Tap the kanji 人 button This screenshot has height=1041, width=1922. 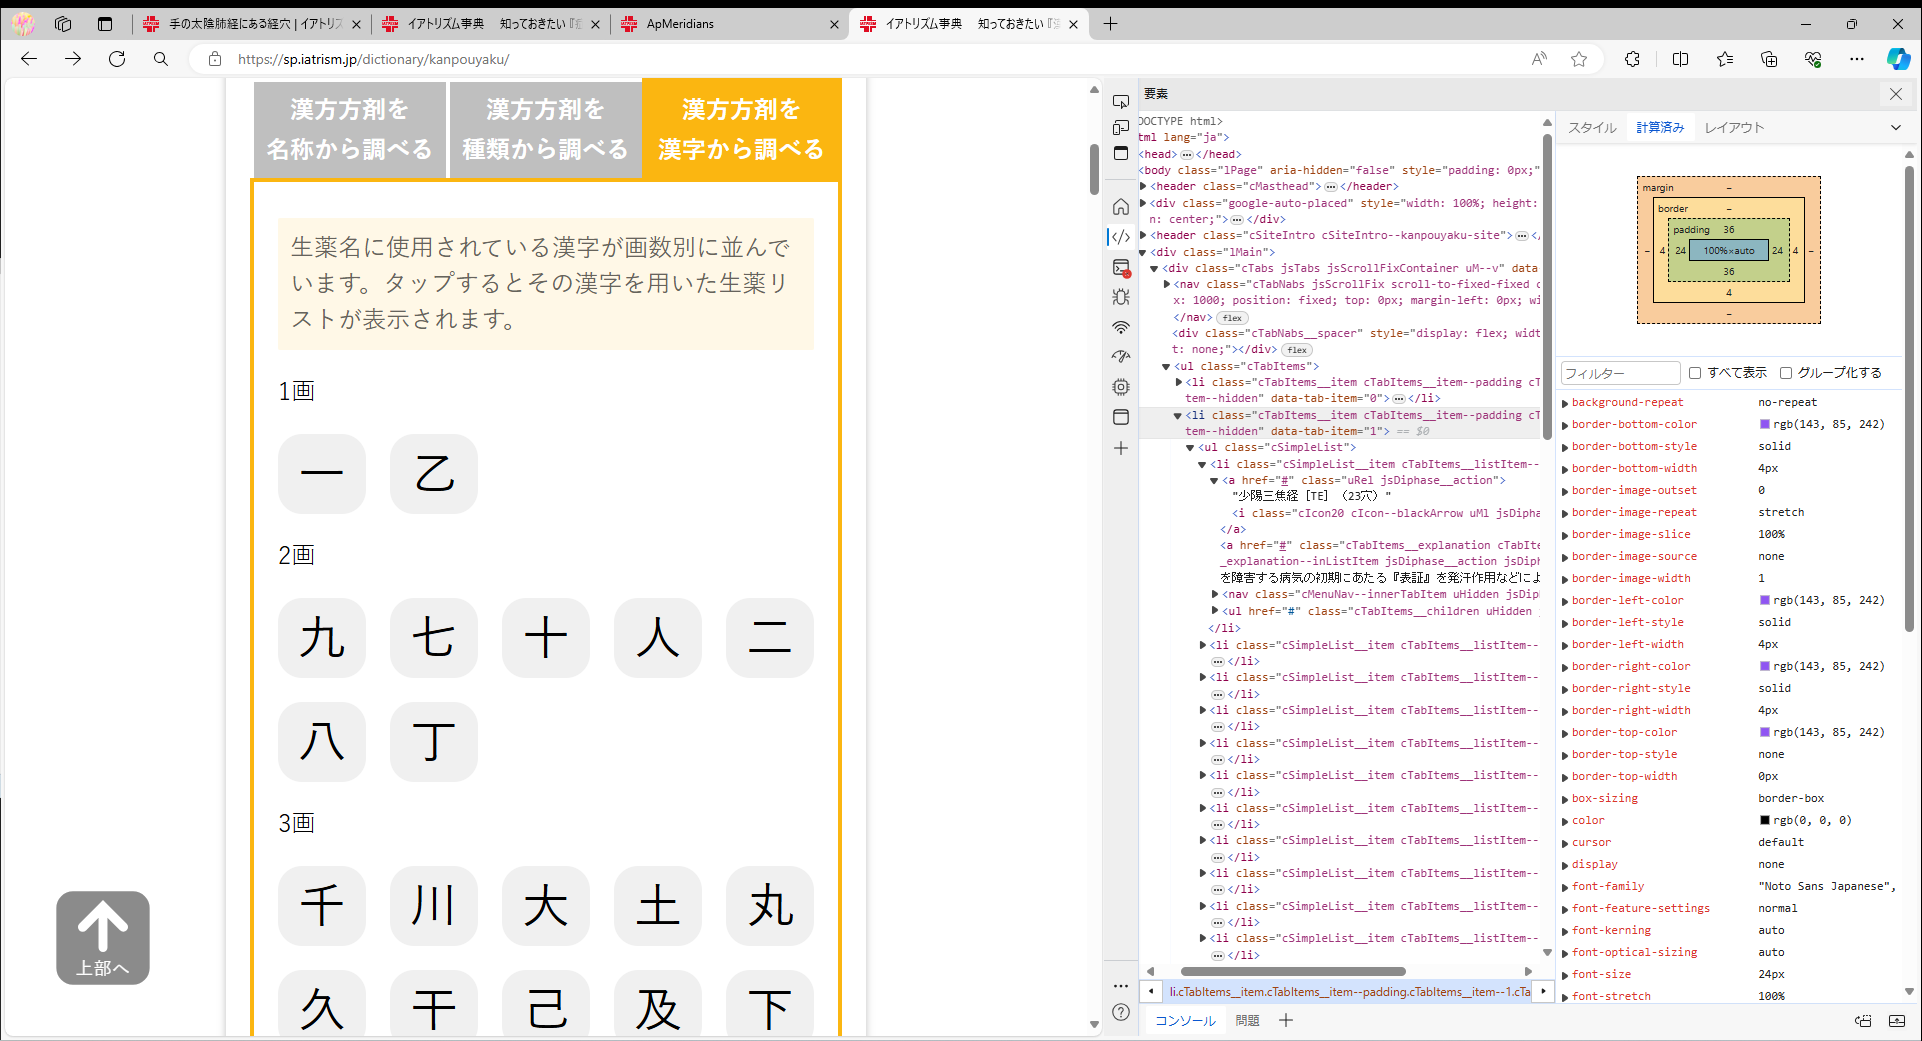click(x=658, y=637)
